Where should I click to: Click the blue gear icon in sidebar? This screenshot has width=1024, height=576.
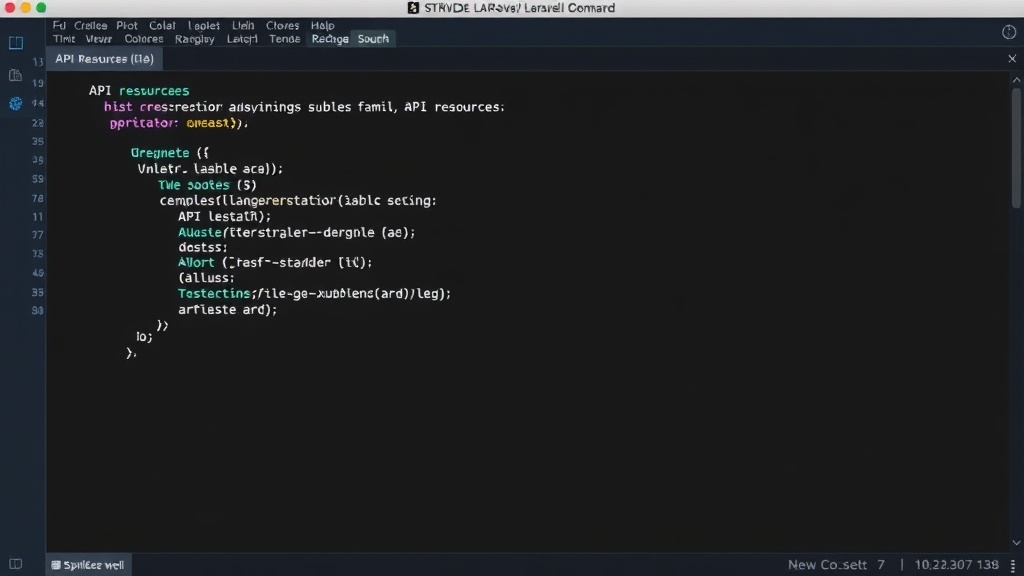[x=16, y=104]
